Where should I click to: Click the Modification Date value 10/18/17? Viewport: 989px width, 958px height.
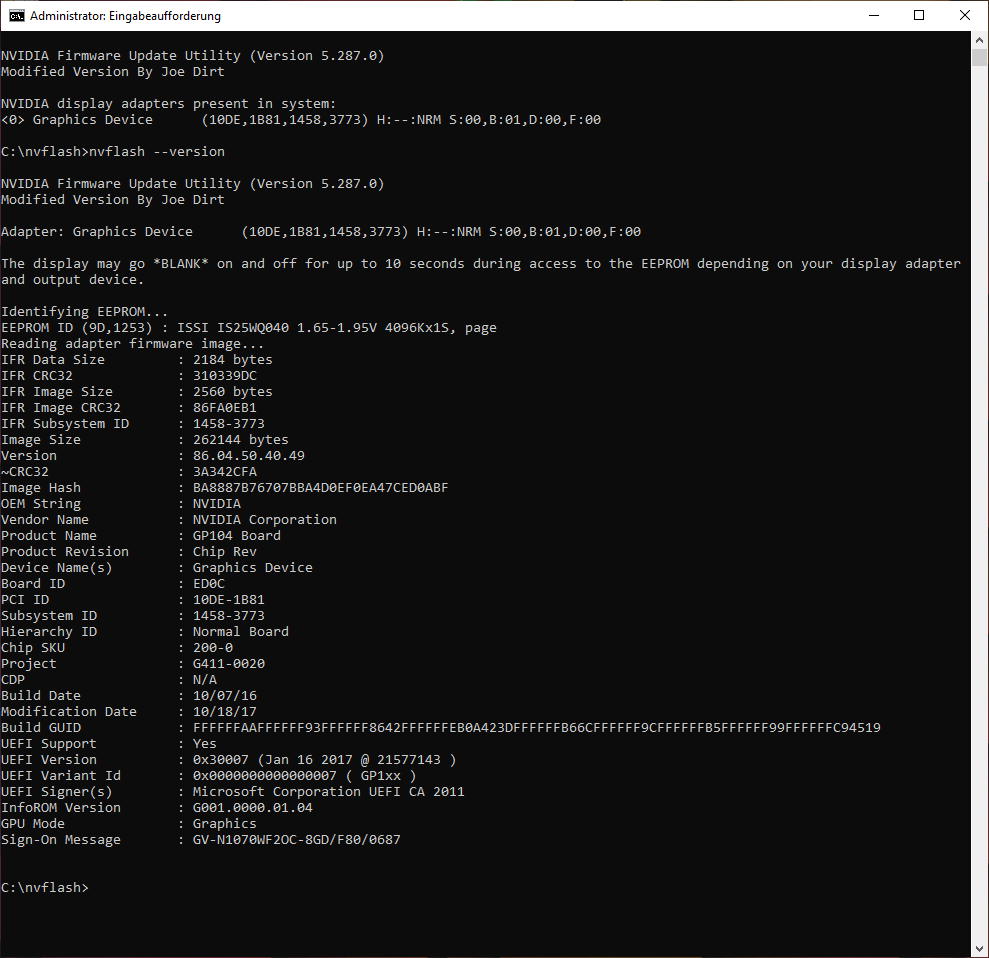pyautogui.click(x=225, y=711)
